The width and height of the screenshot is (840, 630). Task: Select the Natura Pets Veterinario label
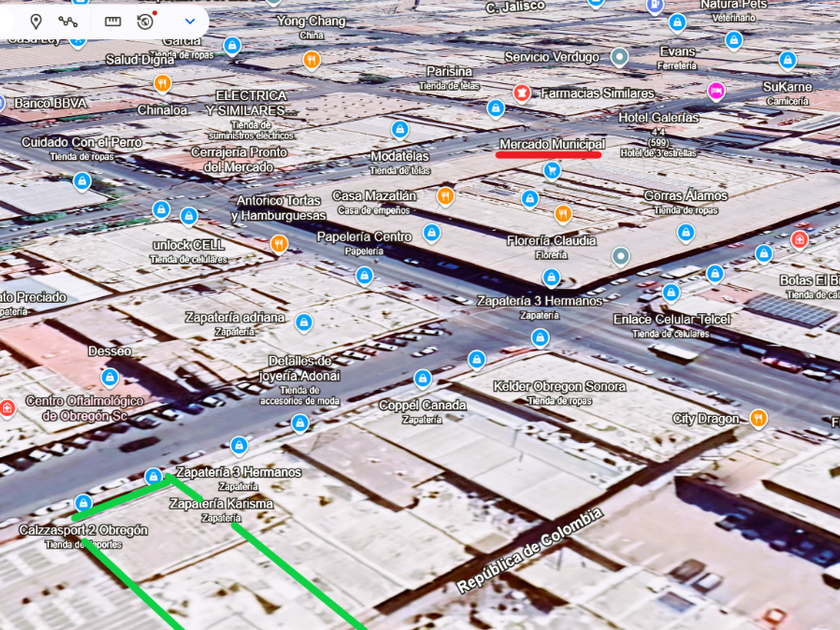point(733,11)
